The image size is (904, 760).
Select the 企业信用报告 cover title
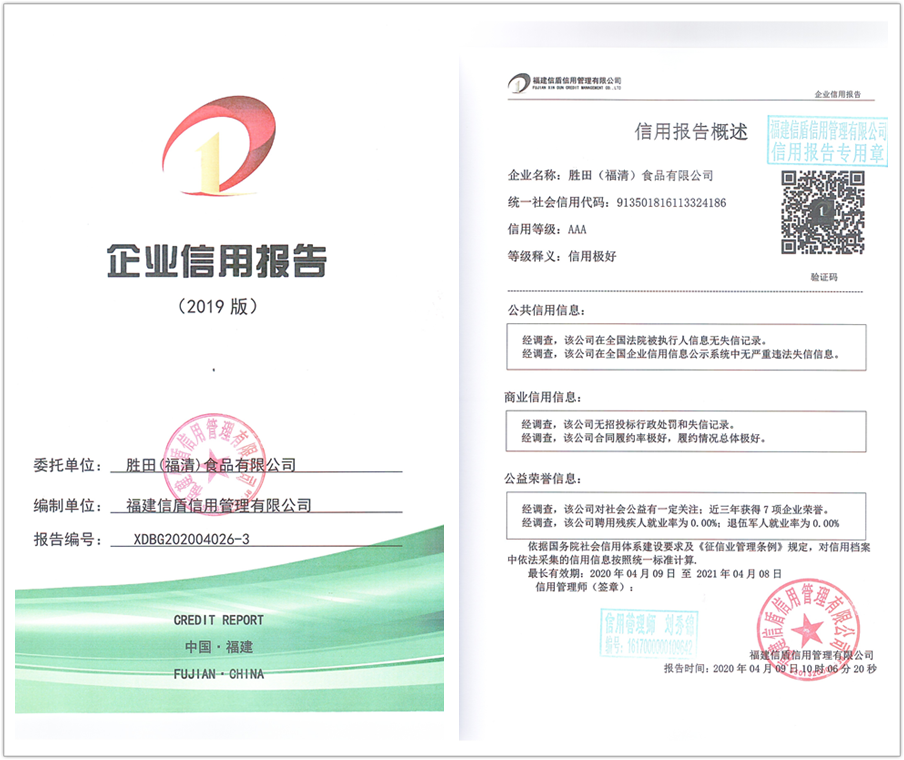217,260
